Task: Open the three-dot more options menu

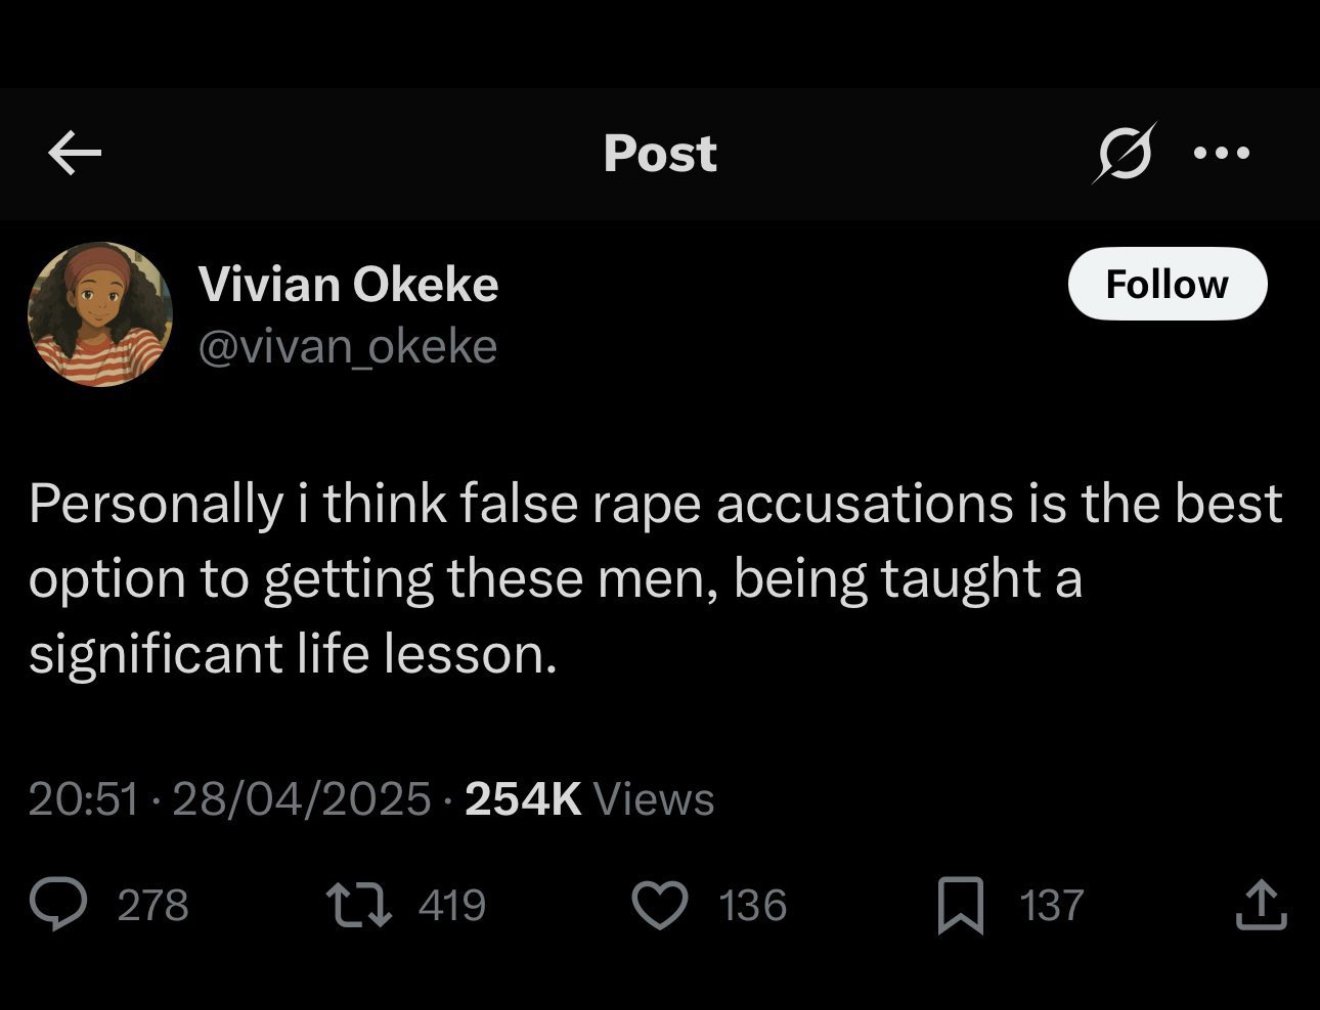Action: [1221, 153]
